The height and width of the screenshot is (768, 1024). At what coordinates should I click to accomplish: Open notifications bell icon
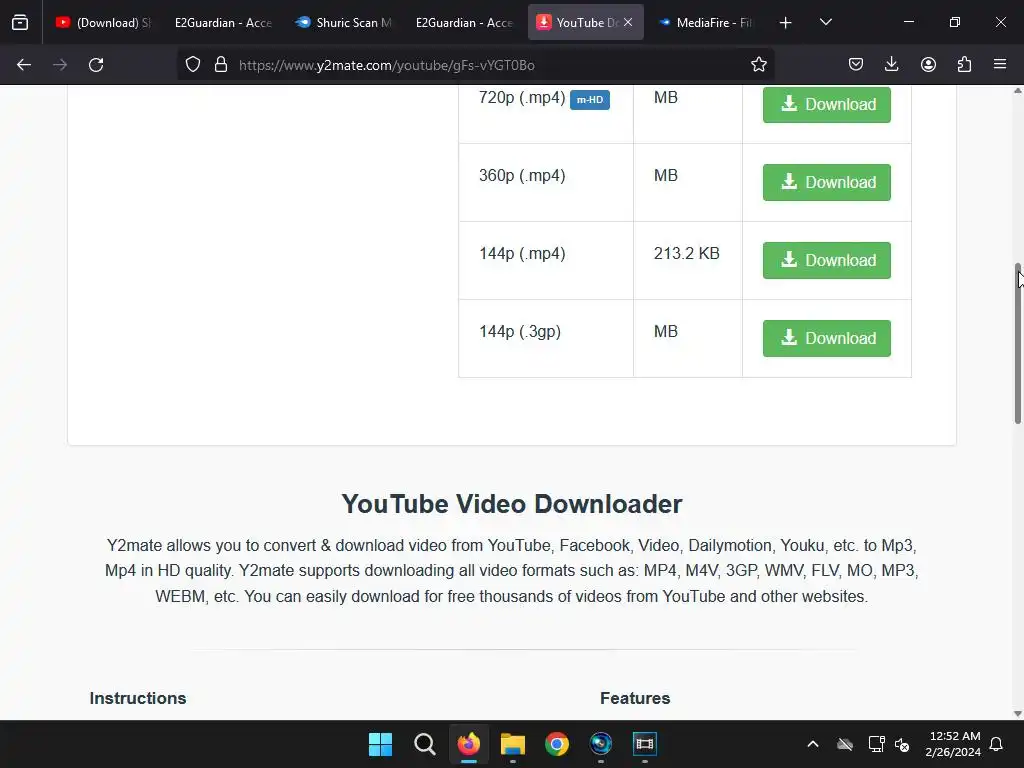[x=997, y=744]
